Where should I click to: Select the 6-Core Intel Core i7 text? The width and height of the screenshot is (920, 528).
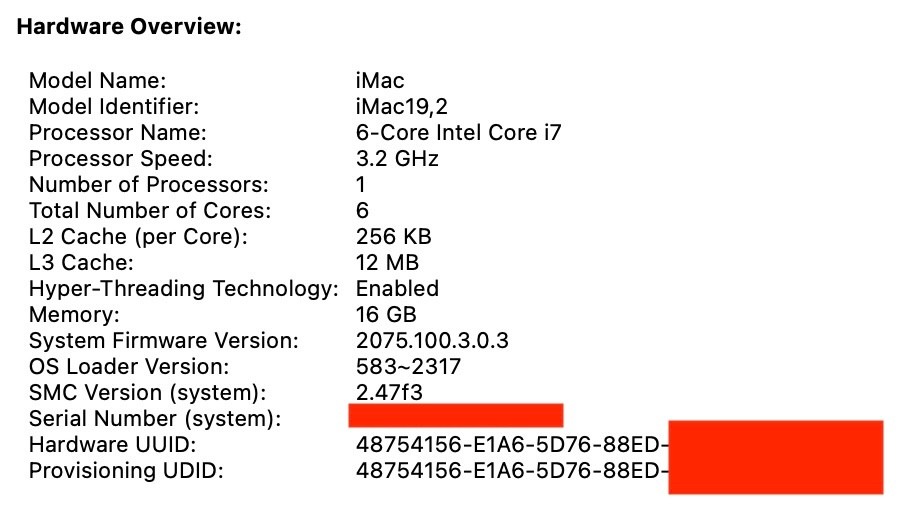tap(458, 133)
